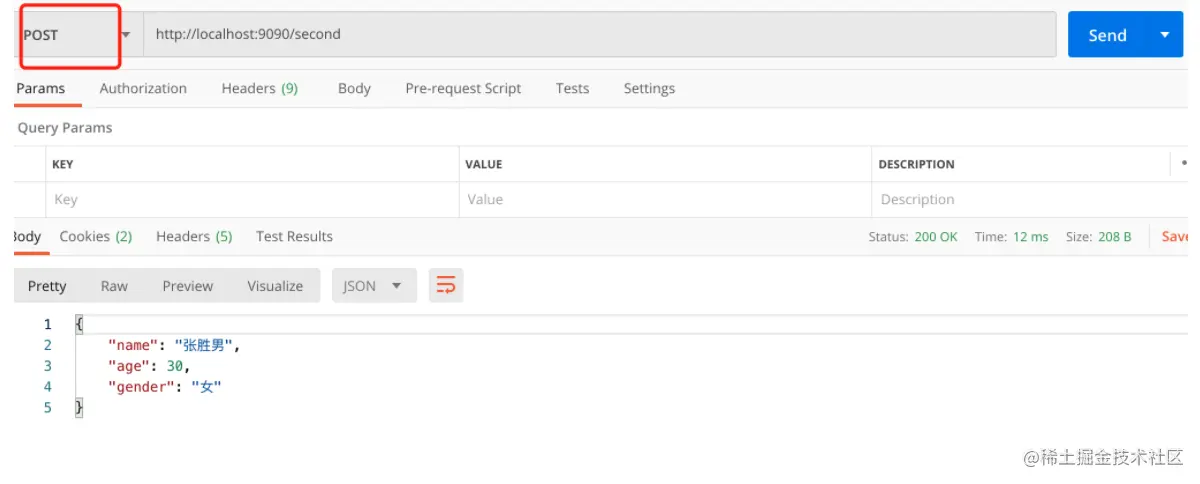Click the DESCRIPTION column header
Screen dimensions: 1200x484
[x=916, y=164]
